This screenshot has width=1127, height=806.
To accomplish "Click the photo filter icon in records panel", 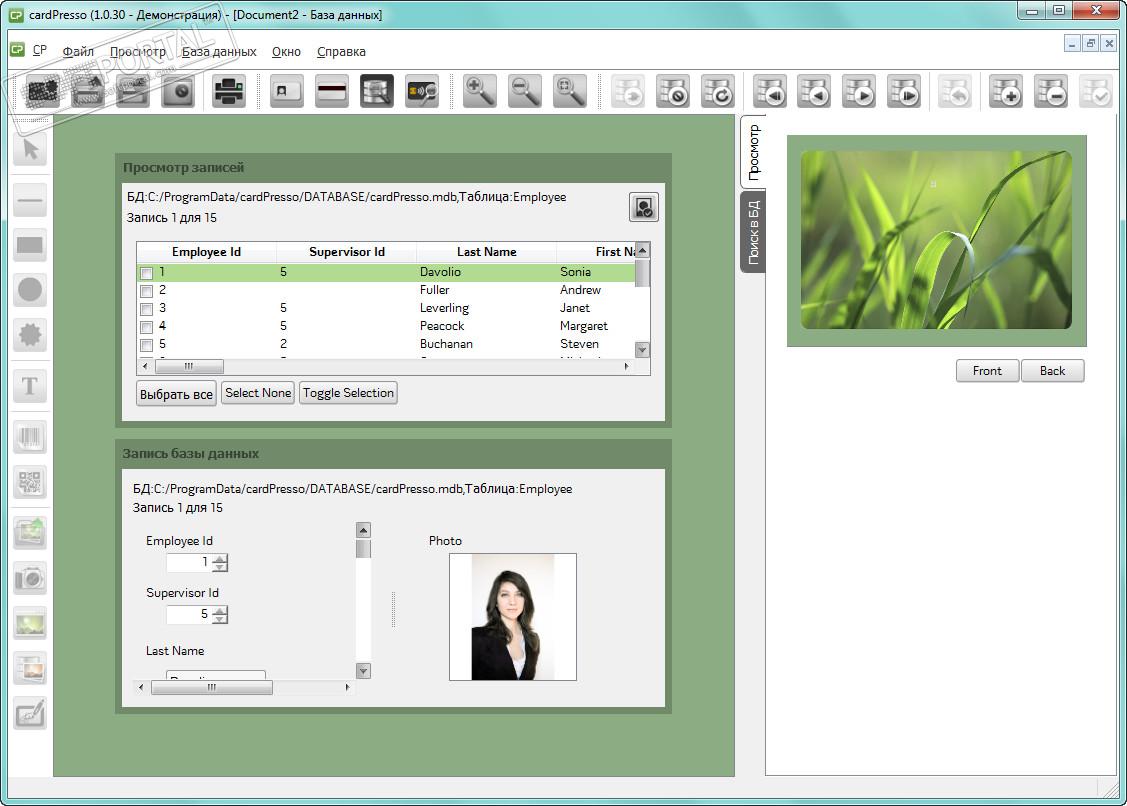I will [643, 207].
